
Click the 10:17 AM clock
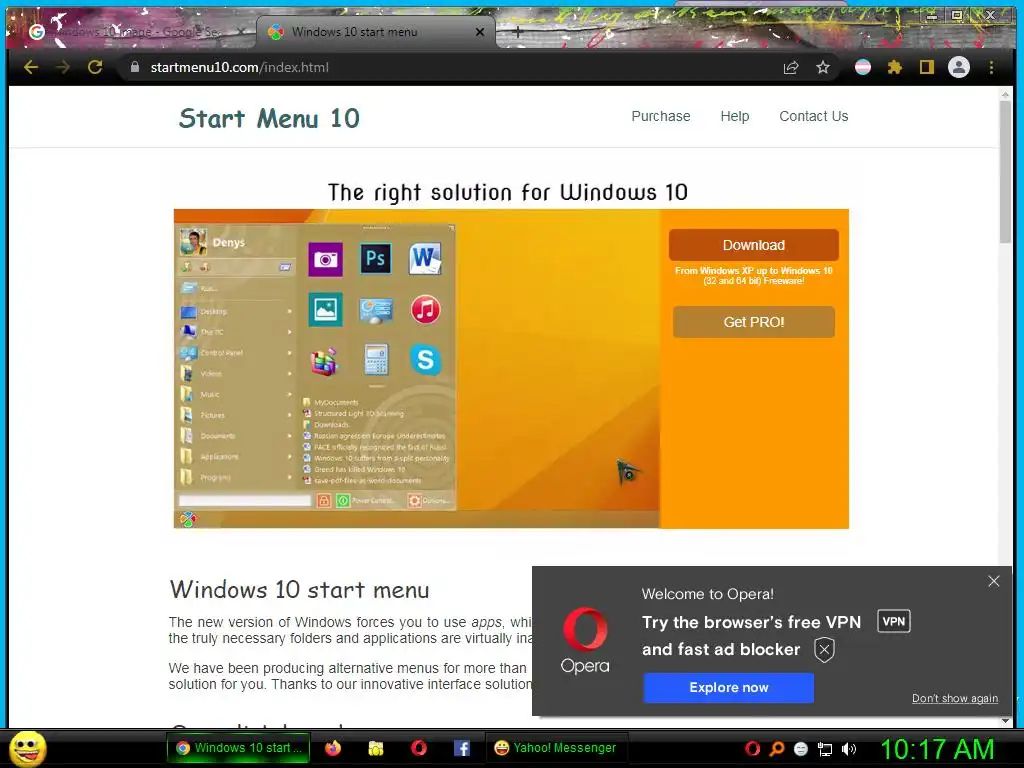[x=937, y=749]
